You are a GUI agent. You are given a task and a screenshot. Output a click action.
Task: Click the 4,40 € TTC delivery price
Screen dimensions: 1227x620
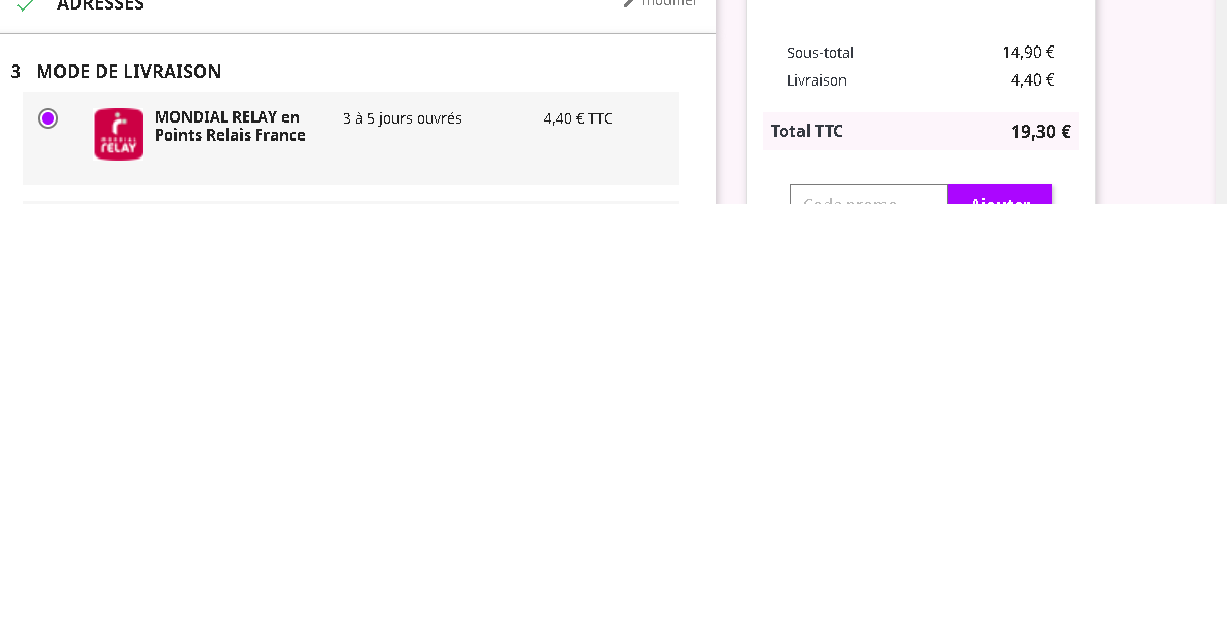[x=577, y=119]
